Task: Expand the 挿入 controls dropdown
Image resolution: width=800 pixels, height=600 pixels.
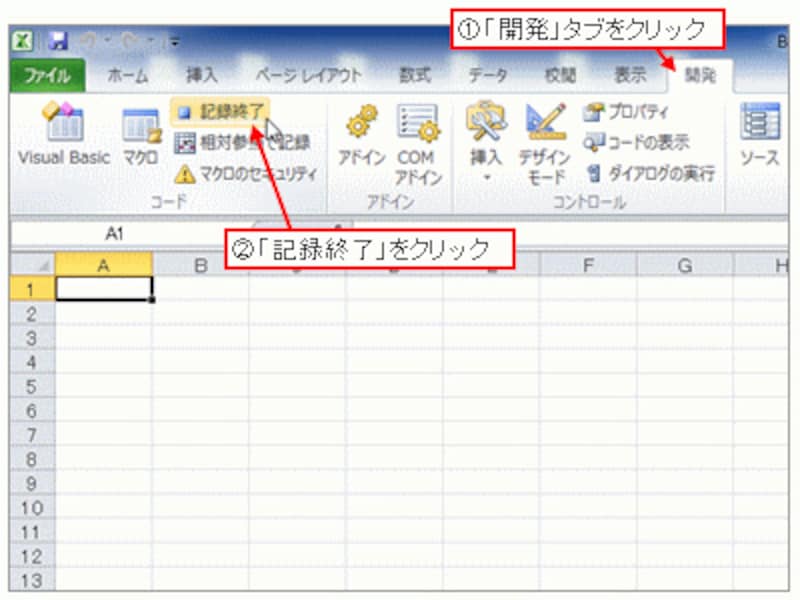Action: tap(486, 143)
